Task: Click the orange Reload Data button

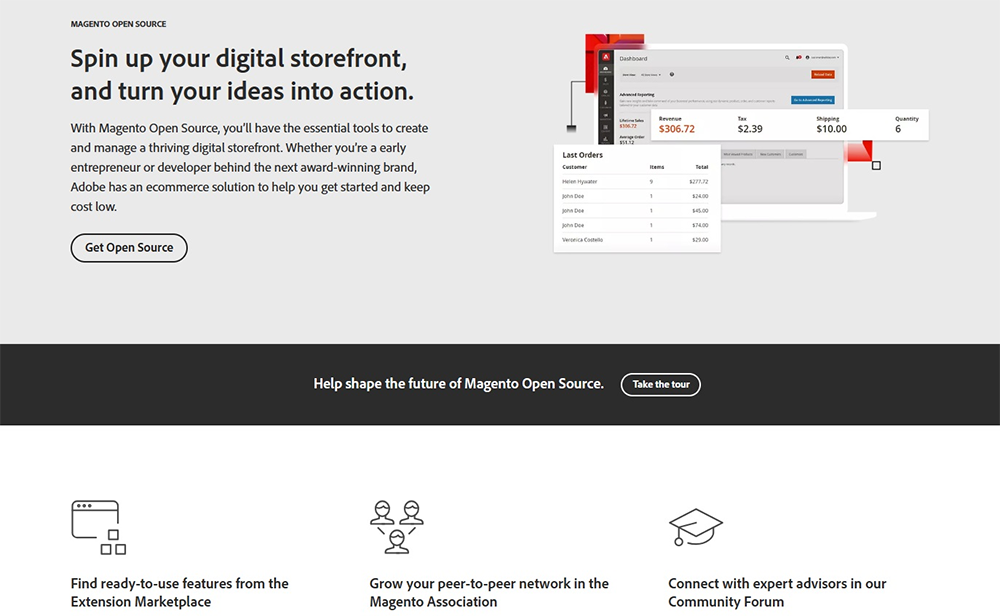Action: pyautogui.click(x=823, y=74)
